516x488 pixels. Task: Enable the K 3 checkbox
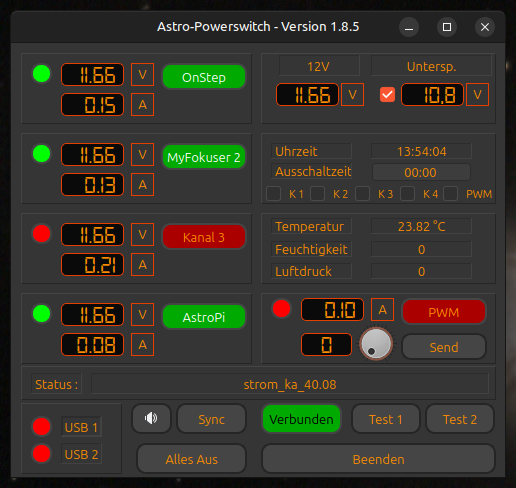[362, 194]
